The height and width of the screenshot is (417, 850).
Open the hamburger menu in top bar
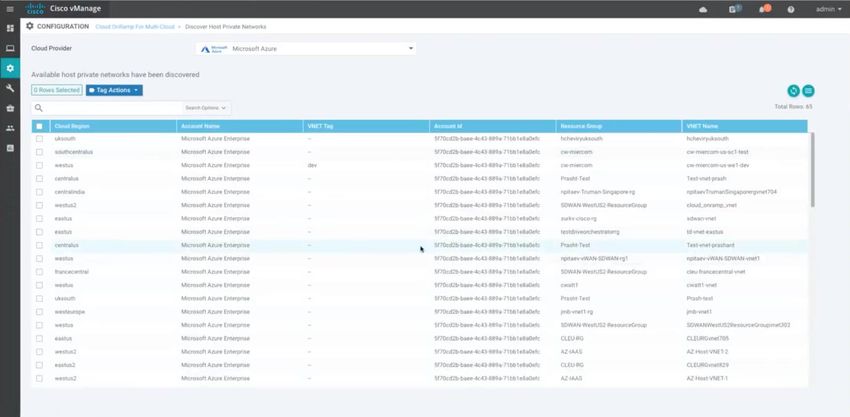10,9
